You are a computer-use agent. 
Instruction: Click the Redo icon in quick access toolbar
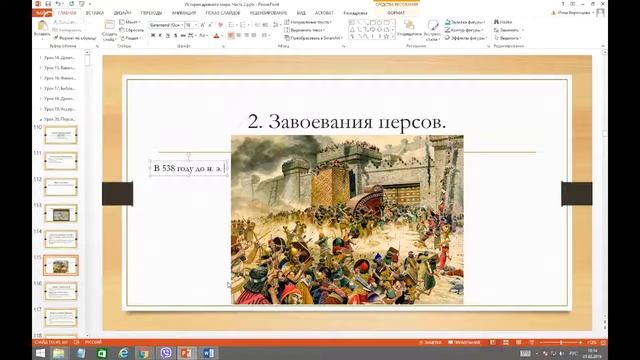pos(71,4)
